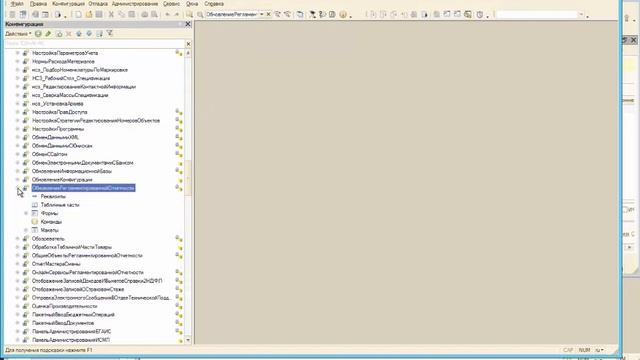Click the Redo arrow icon
The image size is (640, 360).
pos(177,14)
